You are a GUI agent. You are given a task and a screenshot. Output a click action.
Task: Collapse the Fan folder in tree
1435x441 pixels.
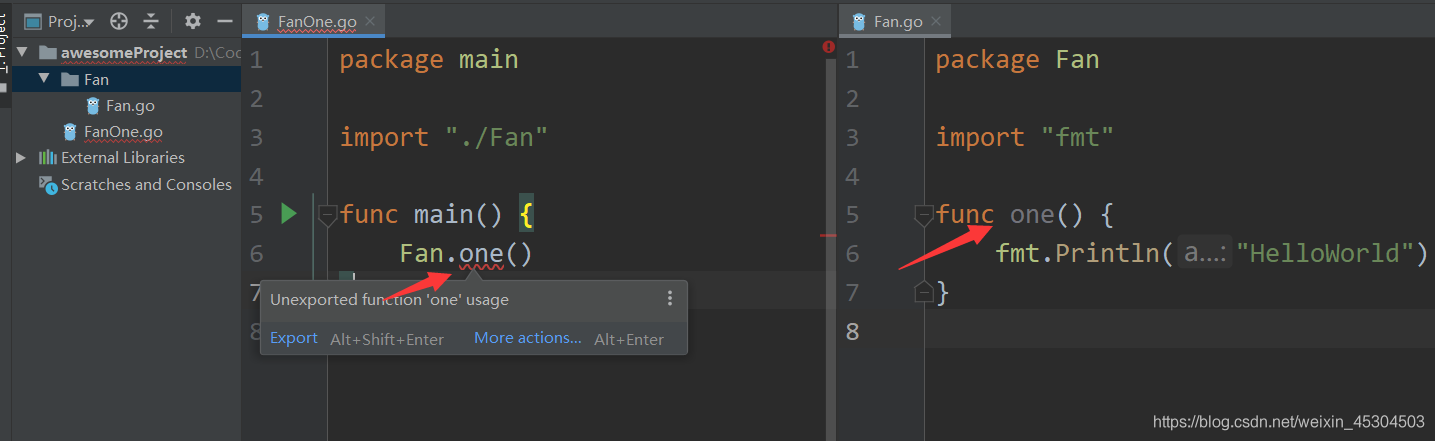[44, 79]
